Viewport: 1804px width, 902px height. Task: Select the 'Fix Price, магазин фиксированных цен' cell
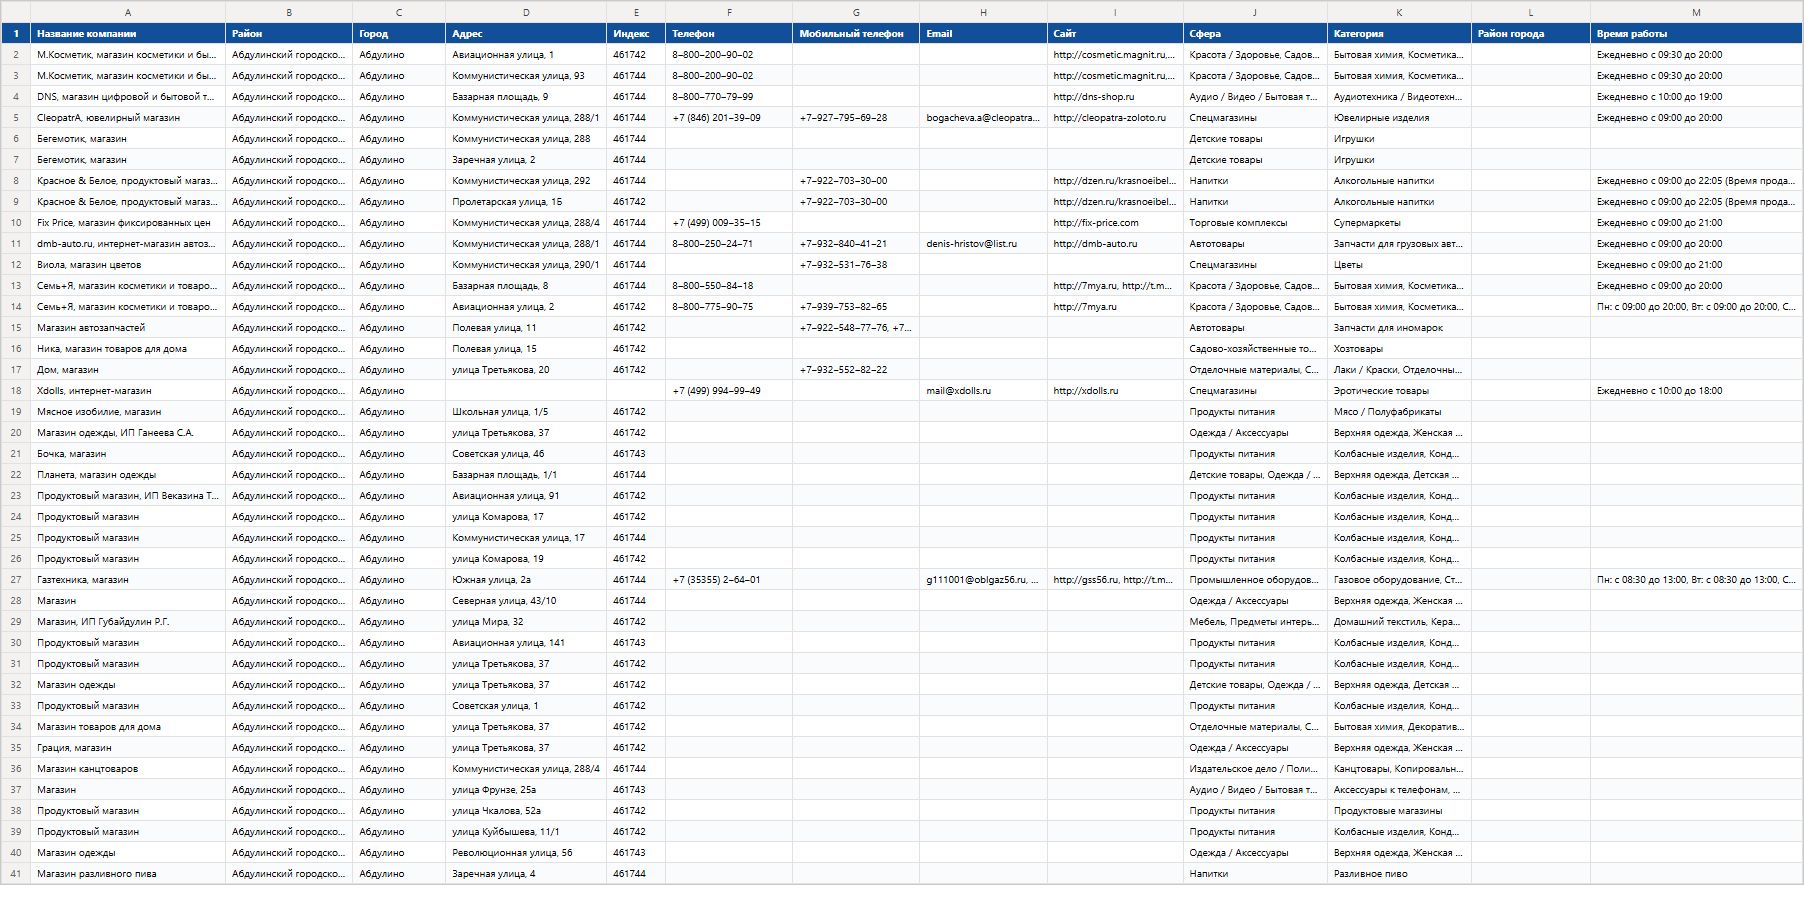tap(128, 222)
